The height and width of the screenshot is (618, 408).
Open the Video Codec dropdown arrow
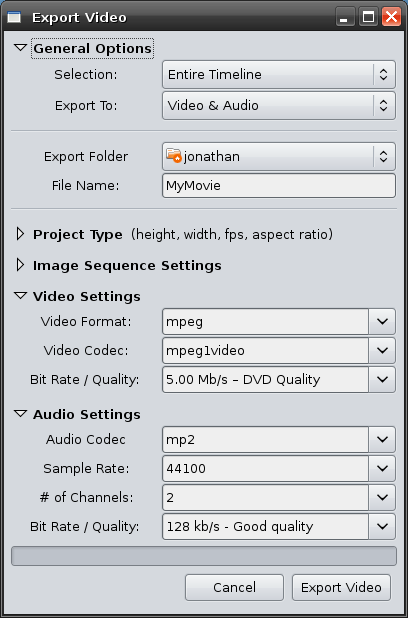(382, 350)
